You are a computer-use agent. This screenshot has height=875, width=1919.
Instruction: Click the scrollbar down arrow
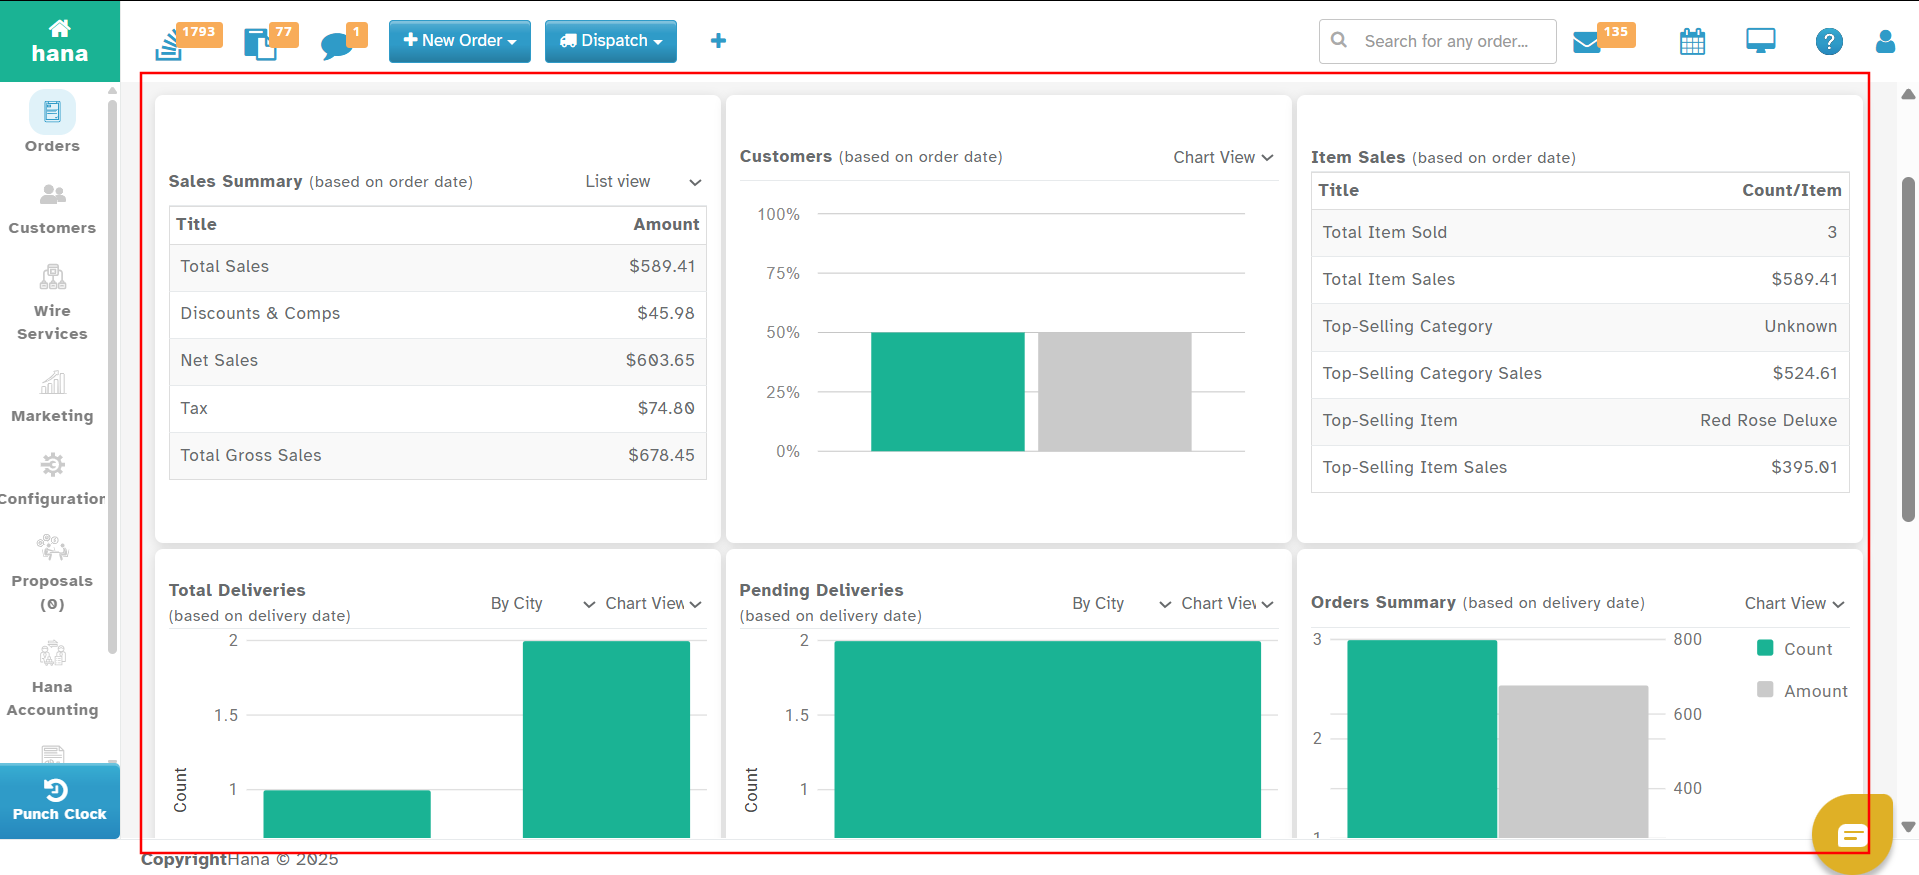coord(1908,827)
